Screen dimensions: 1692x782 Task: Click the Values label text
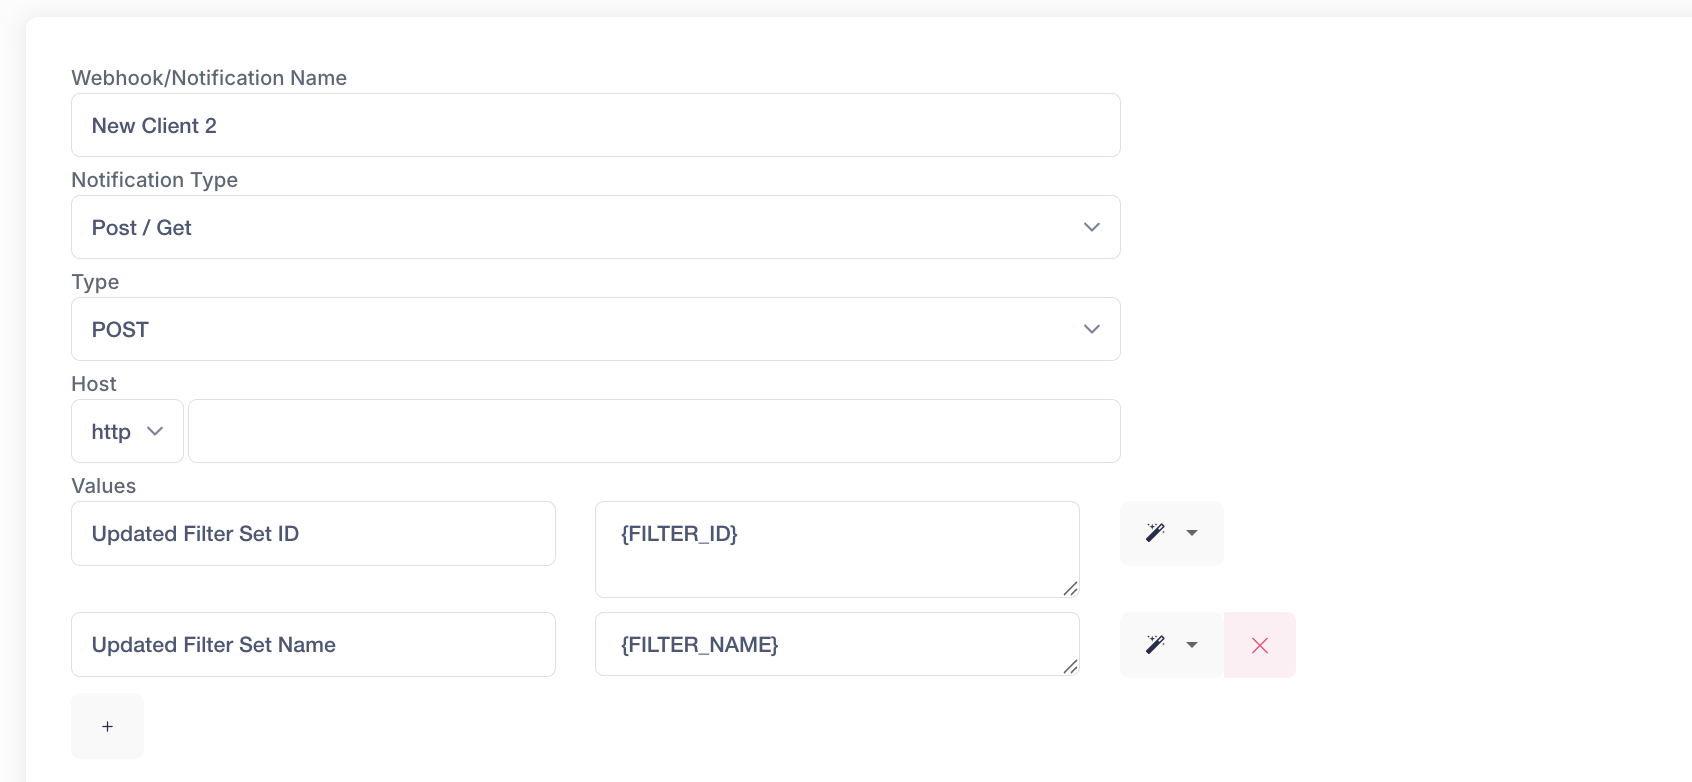[x=104, y=486]
